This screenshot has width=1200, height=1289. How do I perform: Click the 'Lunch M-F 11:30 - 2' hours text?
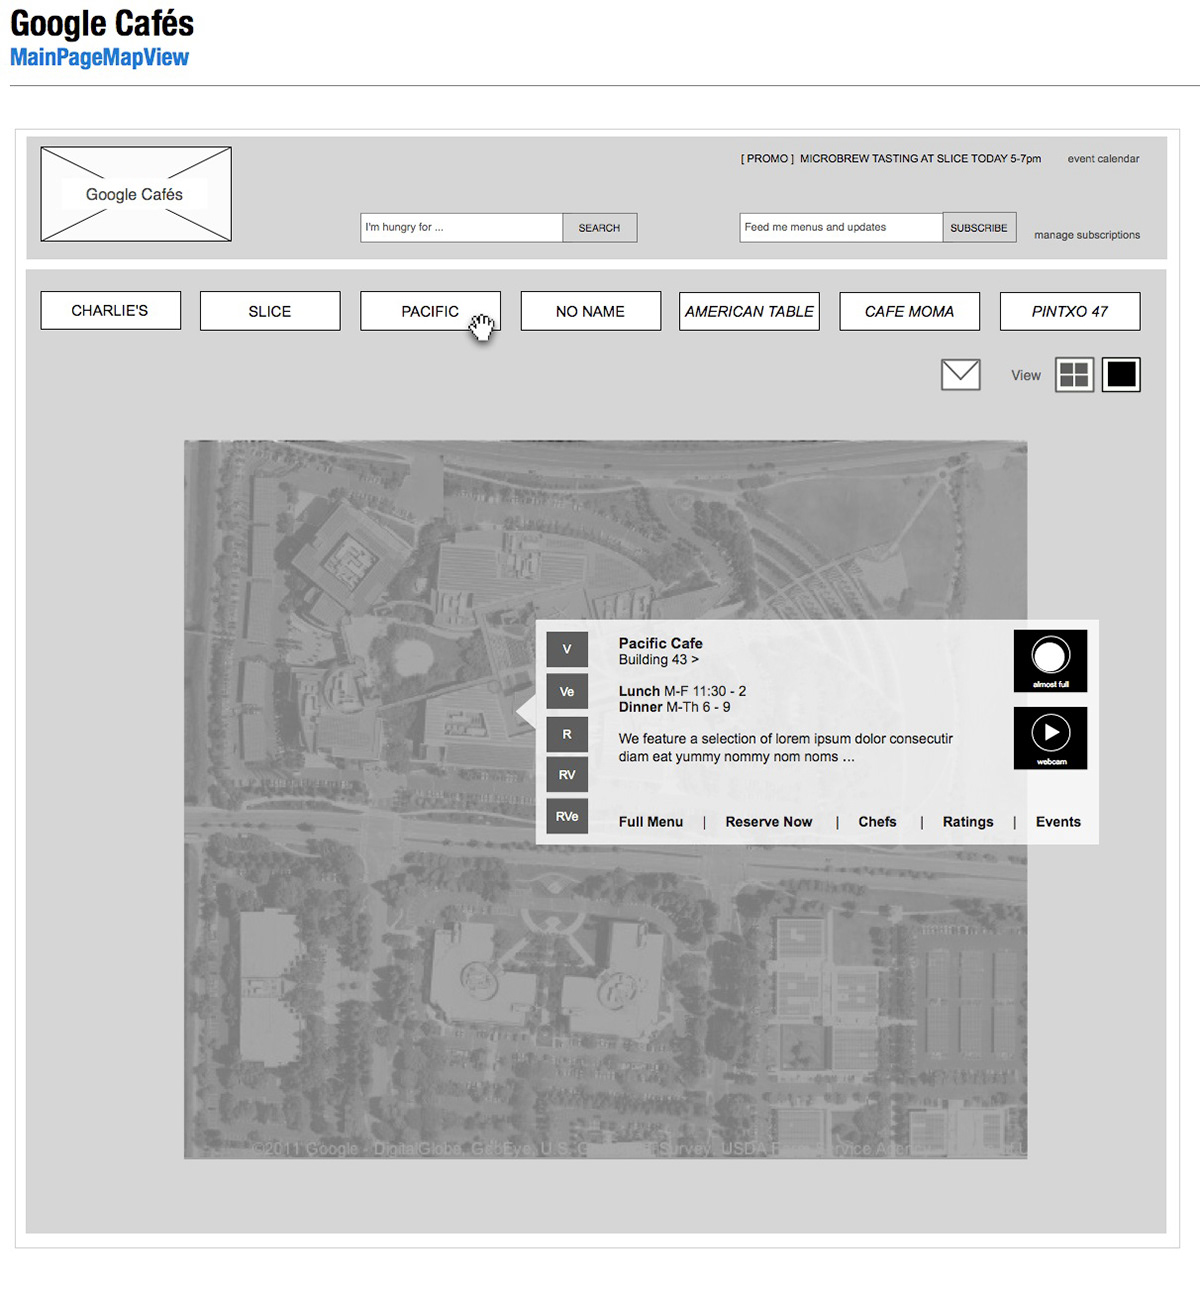(682, 691)
